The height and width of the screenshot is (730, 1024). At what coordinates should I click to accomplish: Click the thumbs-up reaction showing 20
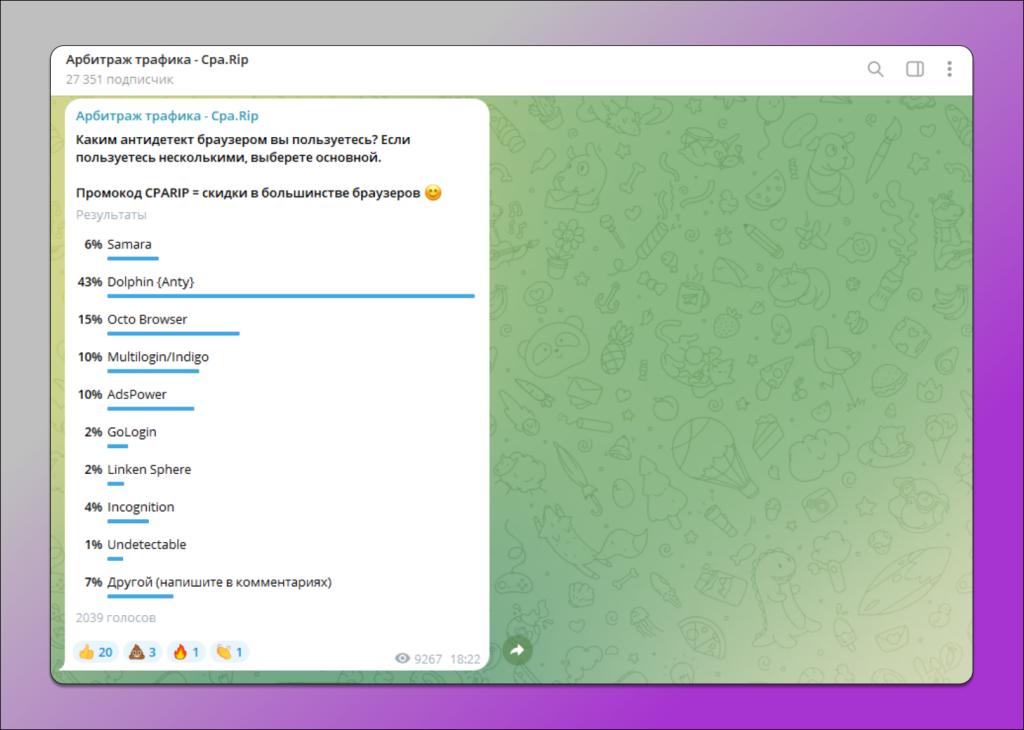[95, 651]
